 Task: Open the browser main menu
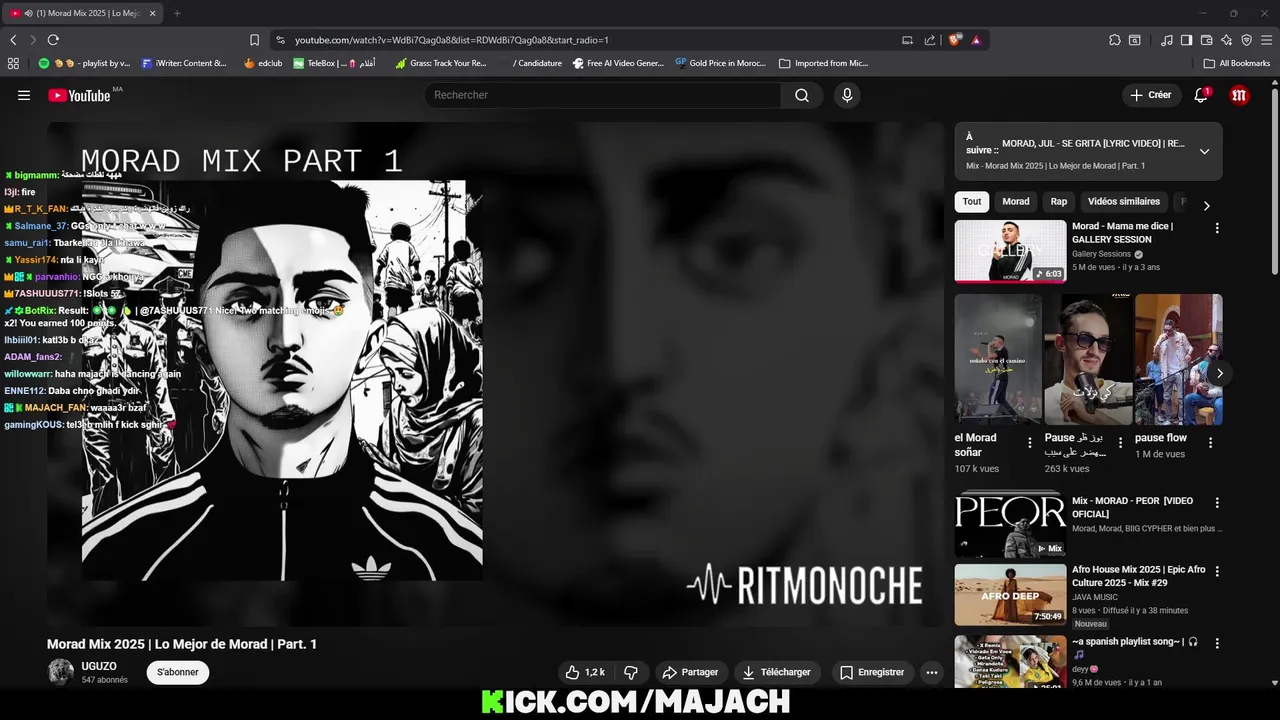[x=1266, y=40]
